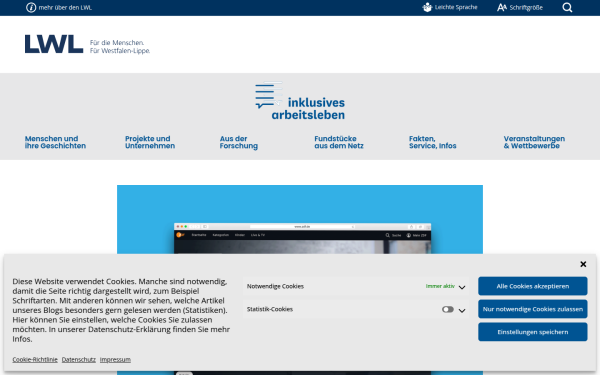The height and width of the screenshot is (375, 600).
Task: Open the 'Veranstaltungen & Wettbewerbe' menu
Action: point(534,142)
